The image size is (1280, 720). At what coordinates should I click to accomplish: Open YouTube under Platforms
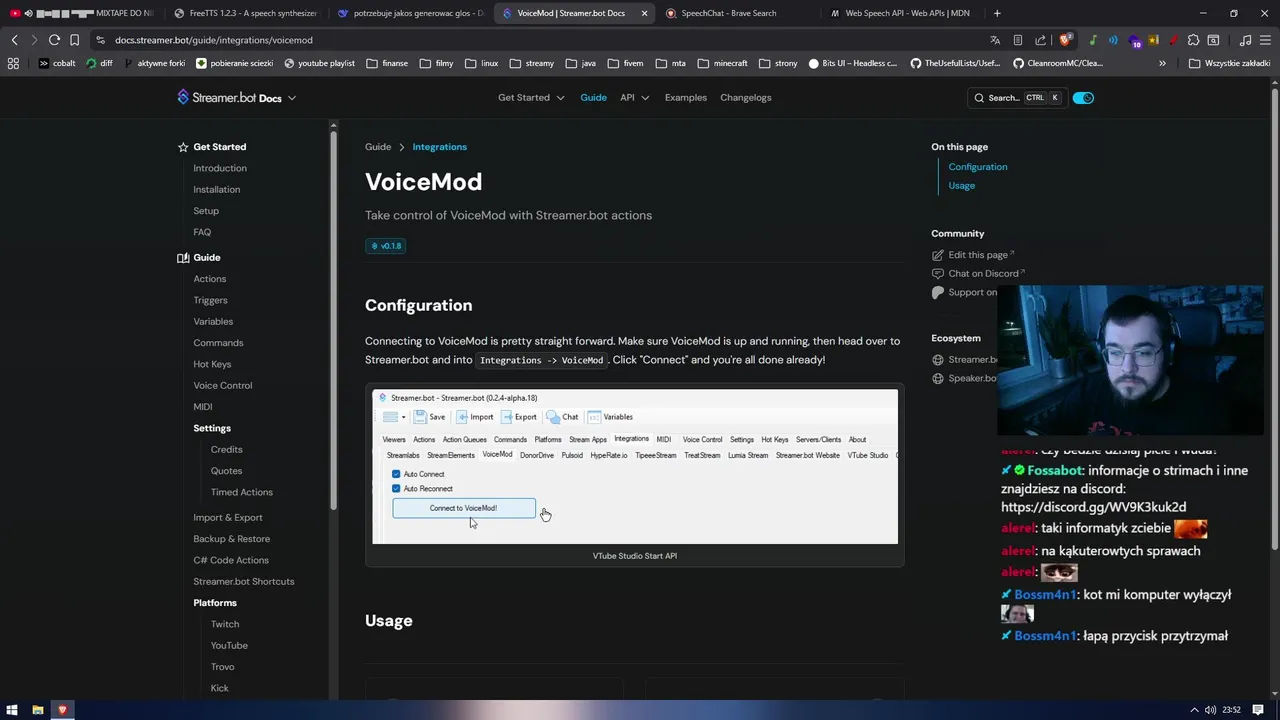coord(229,646)
